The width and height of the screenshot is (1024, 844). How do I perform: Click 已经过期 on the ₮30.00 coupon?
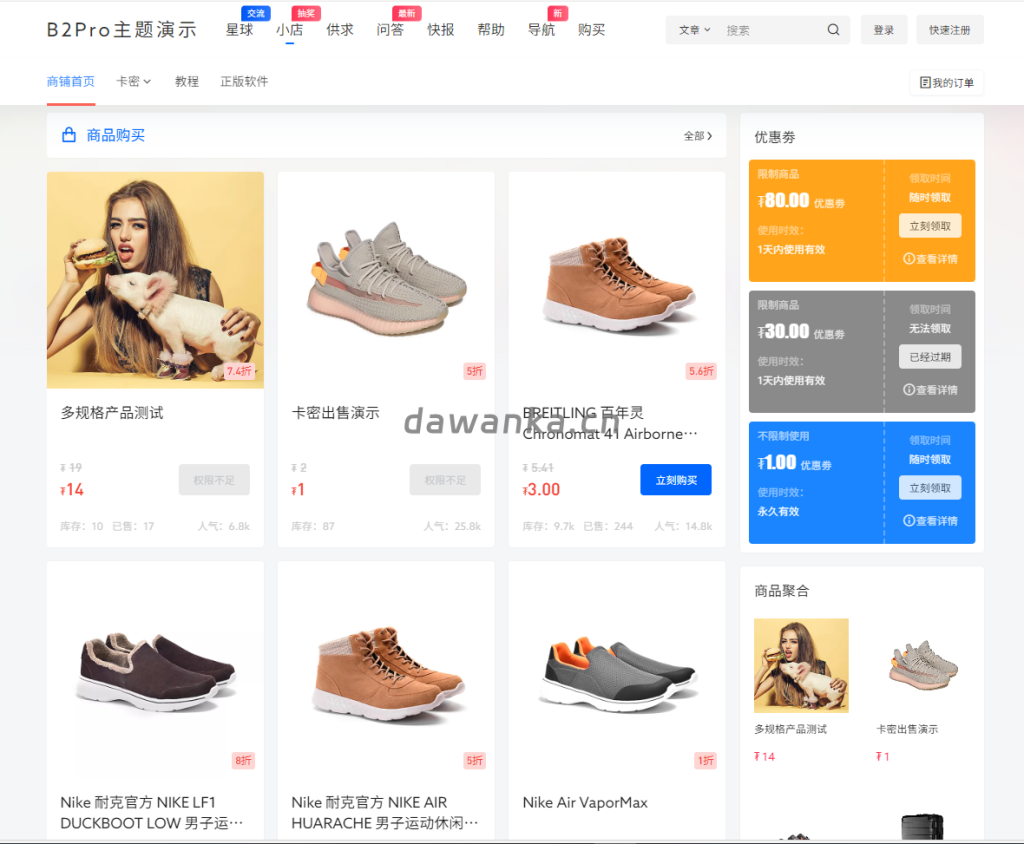point(930,357)
